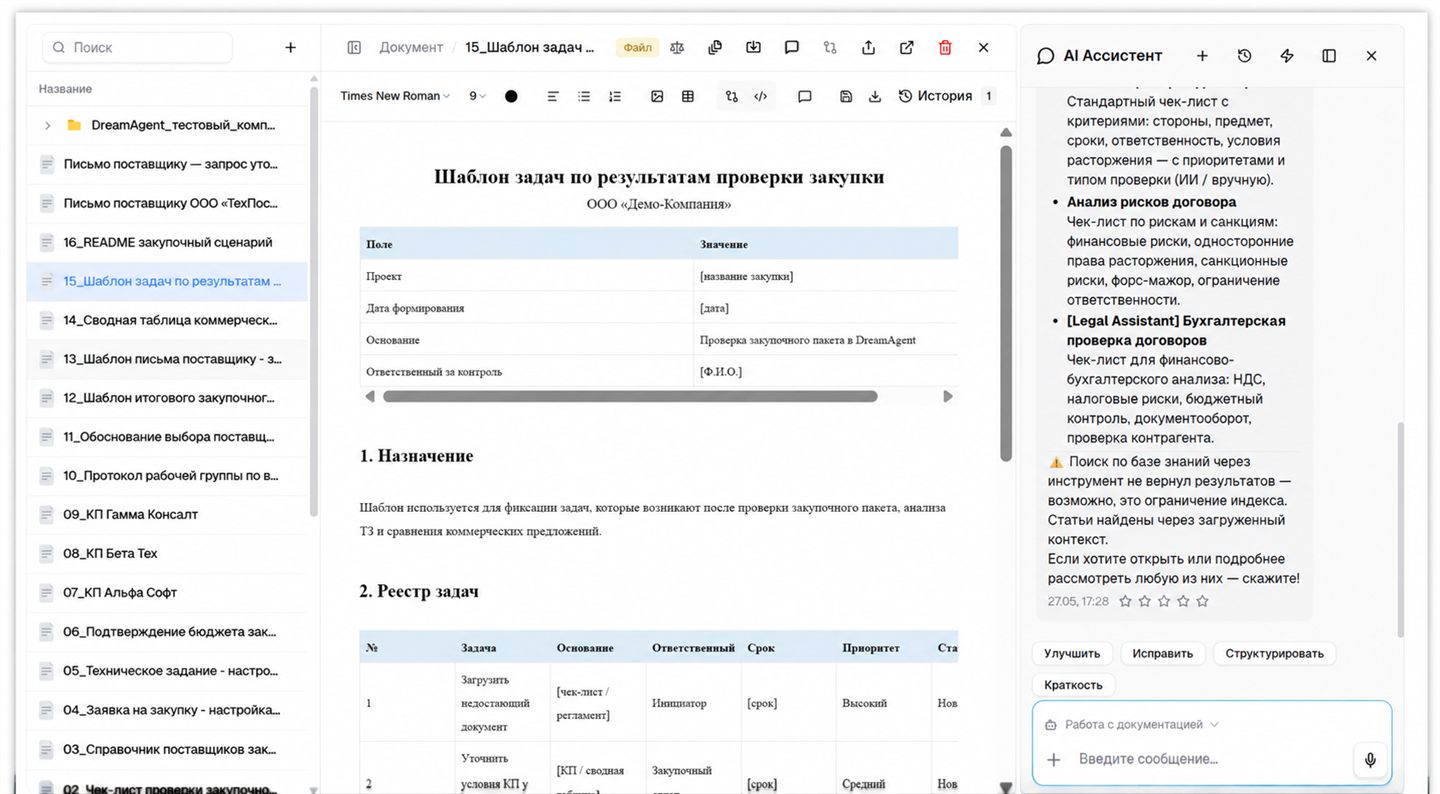Insert an image using the picture icon
1440x794 pixels.
[657, 96]
